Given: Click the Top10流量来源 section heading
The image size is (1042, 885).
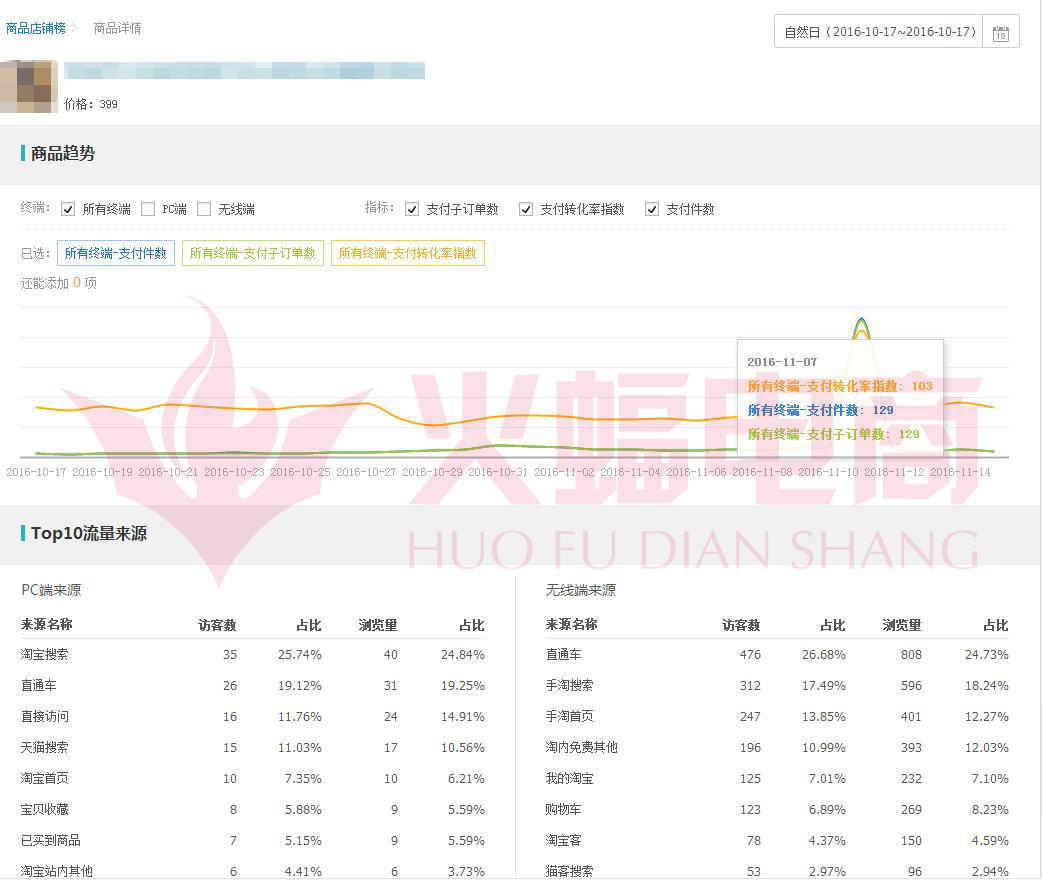Looking at the screenshot, I should [88, 534].
